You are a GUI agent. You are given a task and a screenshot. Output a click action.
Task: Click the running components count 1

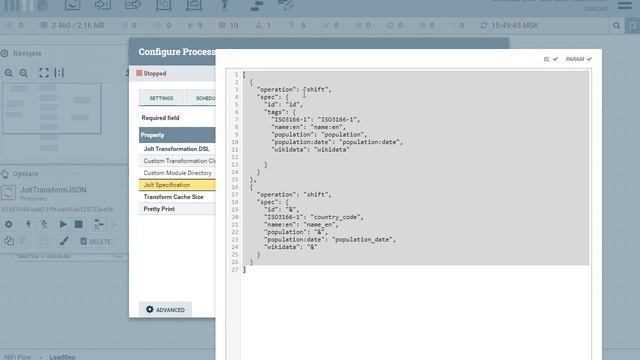point(195,25)
